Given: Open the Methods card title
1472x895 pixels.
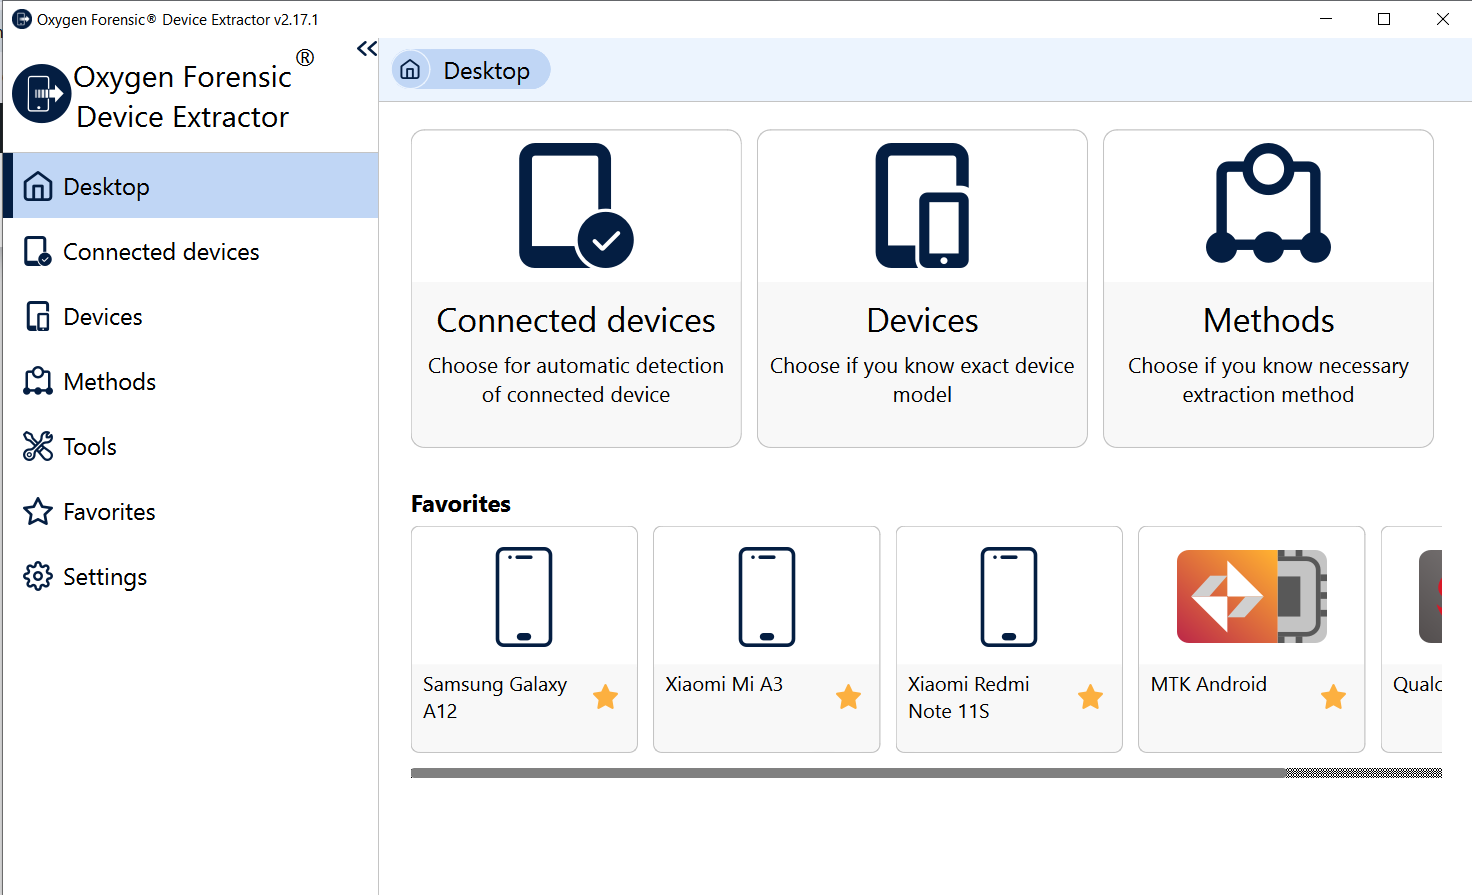Looking at the screenshot, I should tap(1268, 320).
